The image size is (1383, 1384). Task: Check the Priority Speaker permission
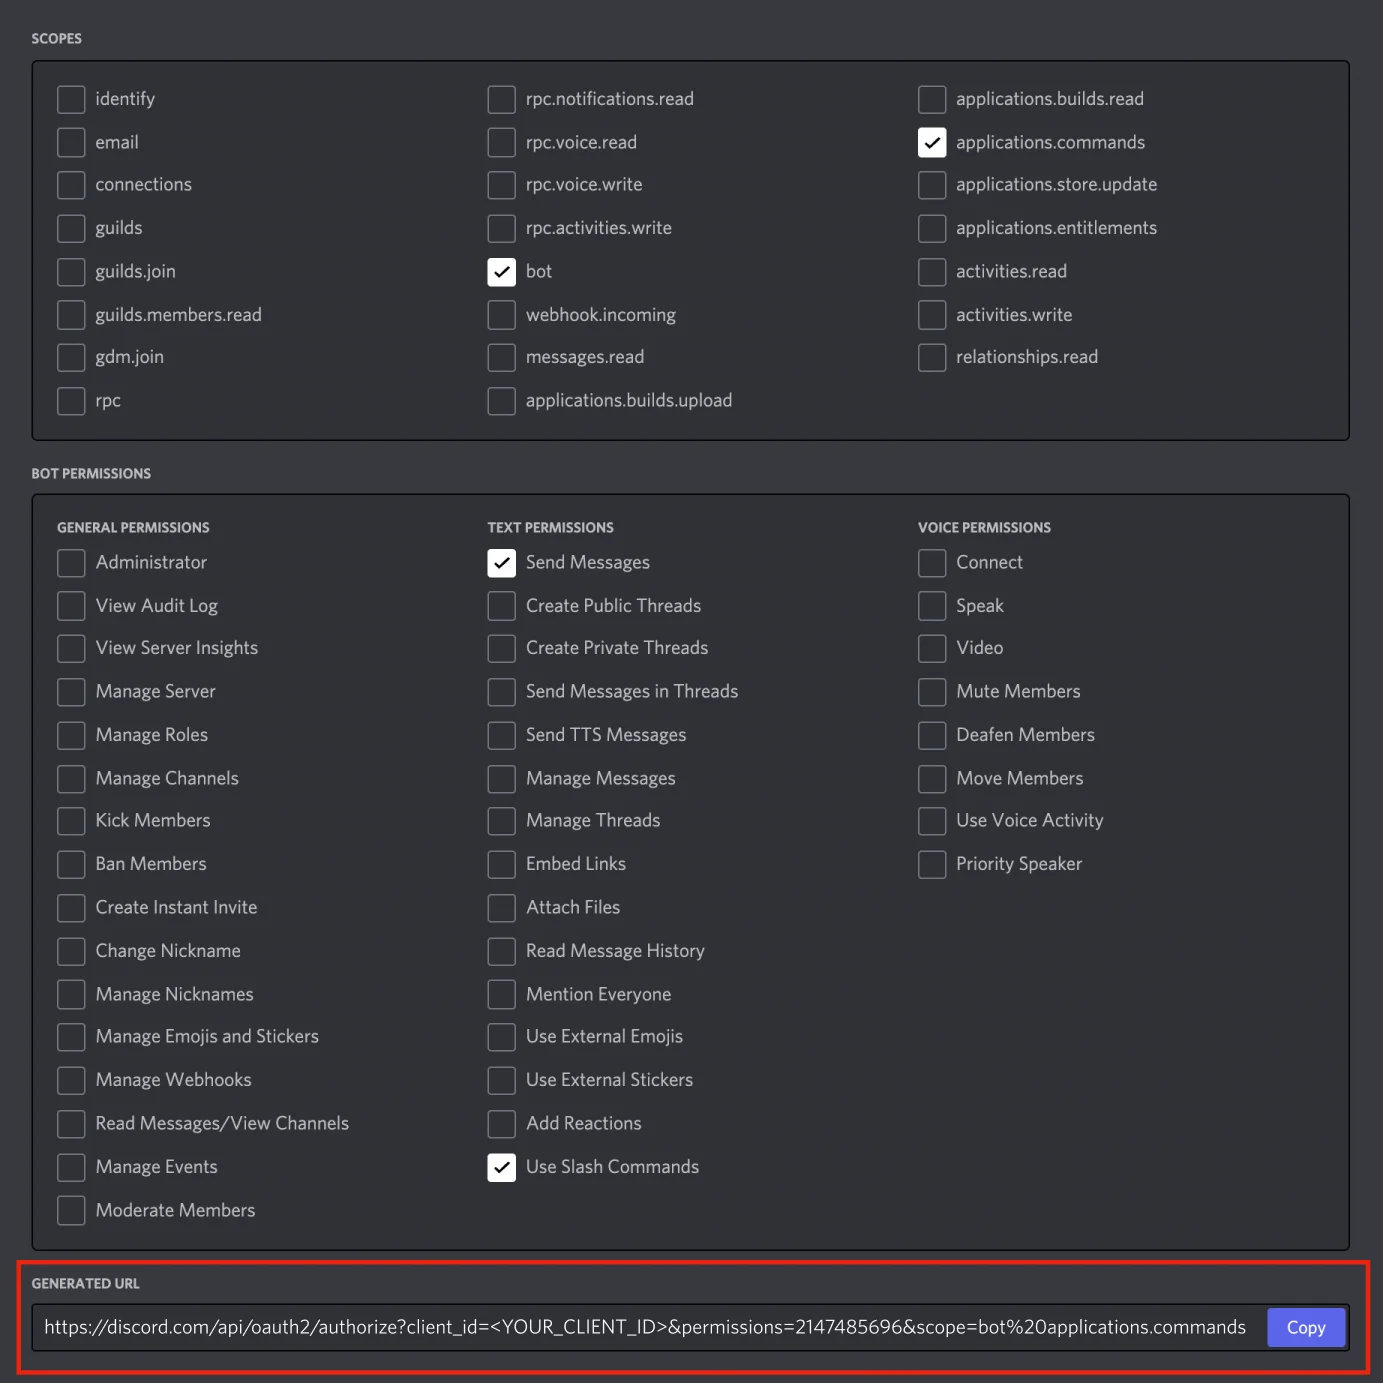click(931, 864)
